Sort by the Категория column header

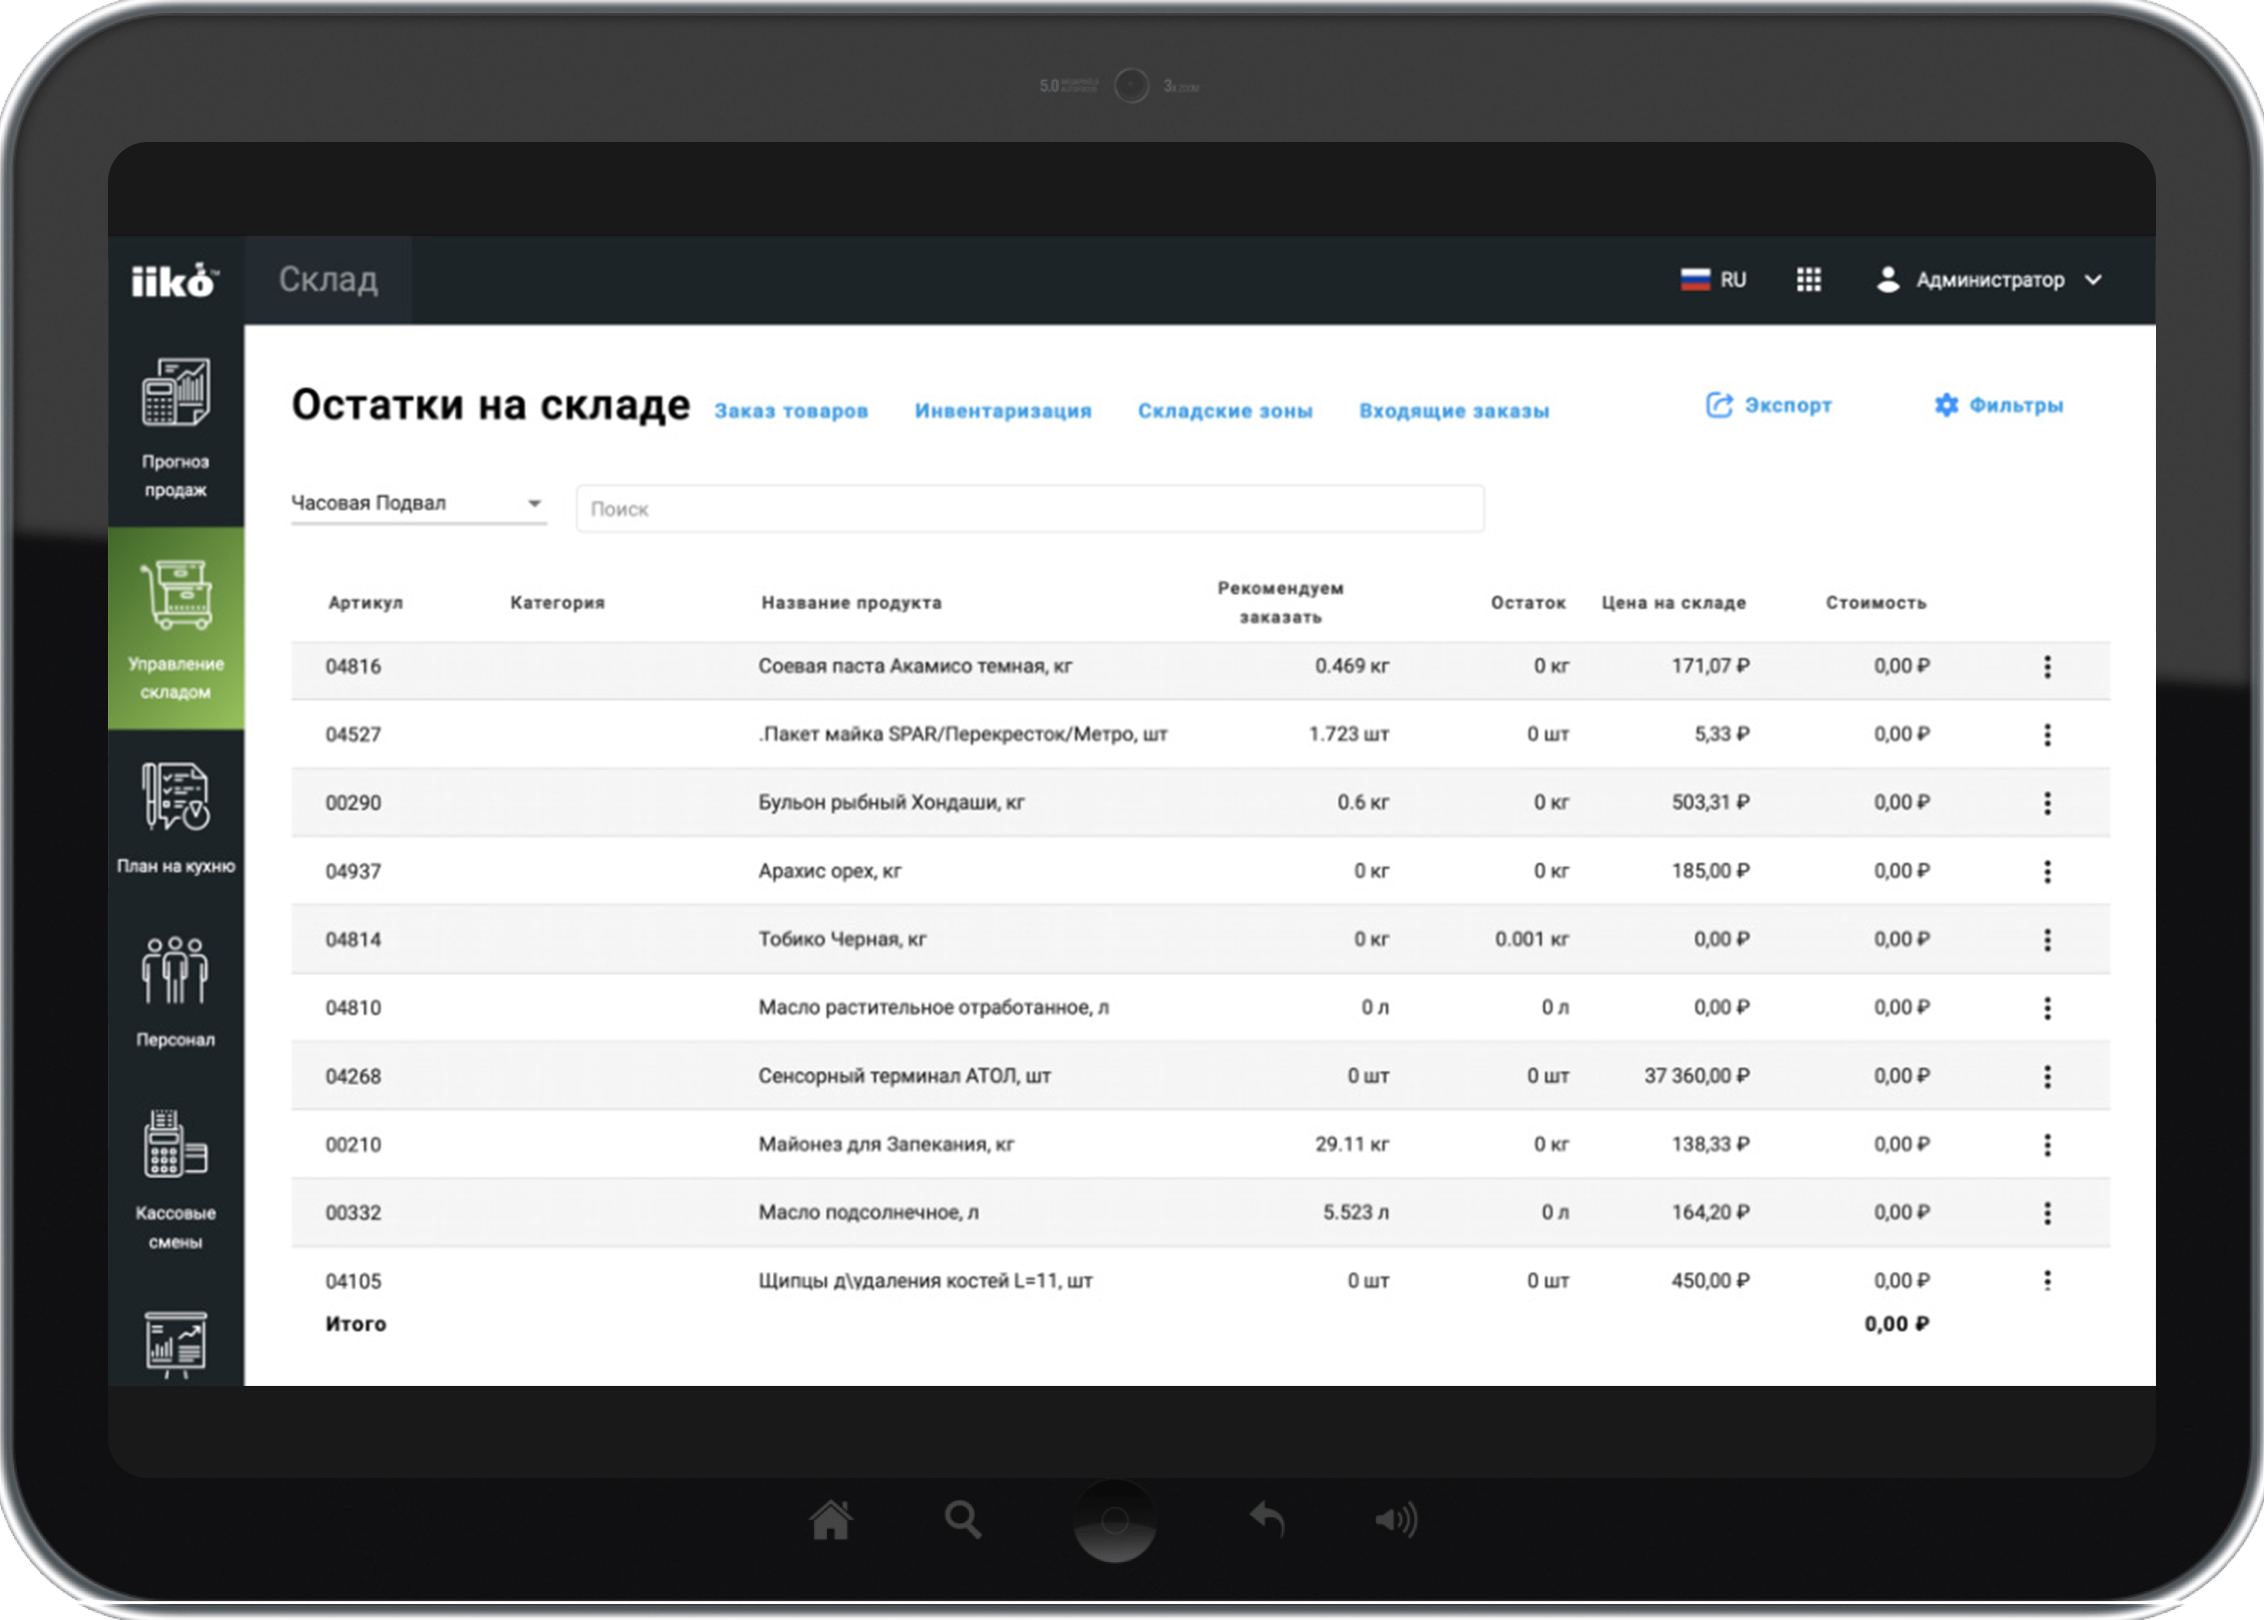558,603
